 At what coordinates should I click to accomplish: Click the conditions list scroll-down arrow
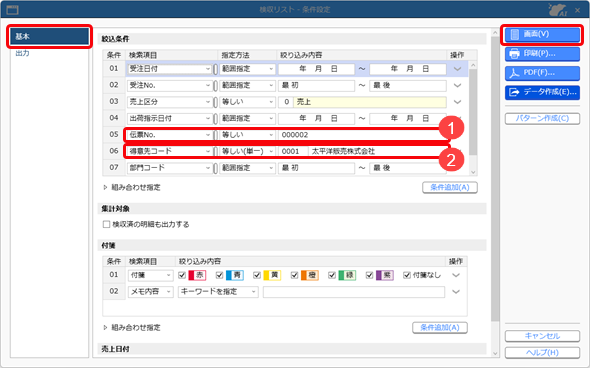473,172
